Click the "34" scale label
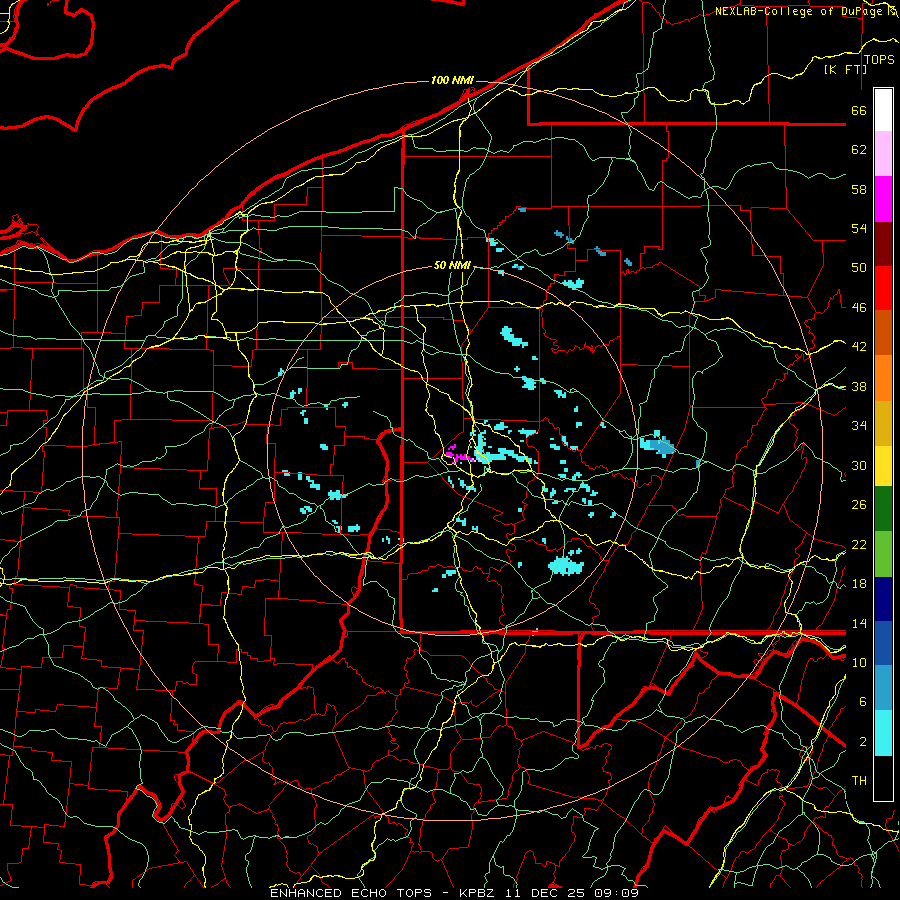 (x=859, y=426)
